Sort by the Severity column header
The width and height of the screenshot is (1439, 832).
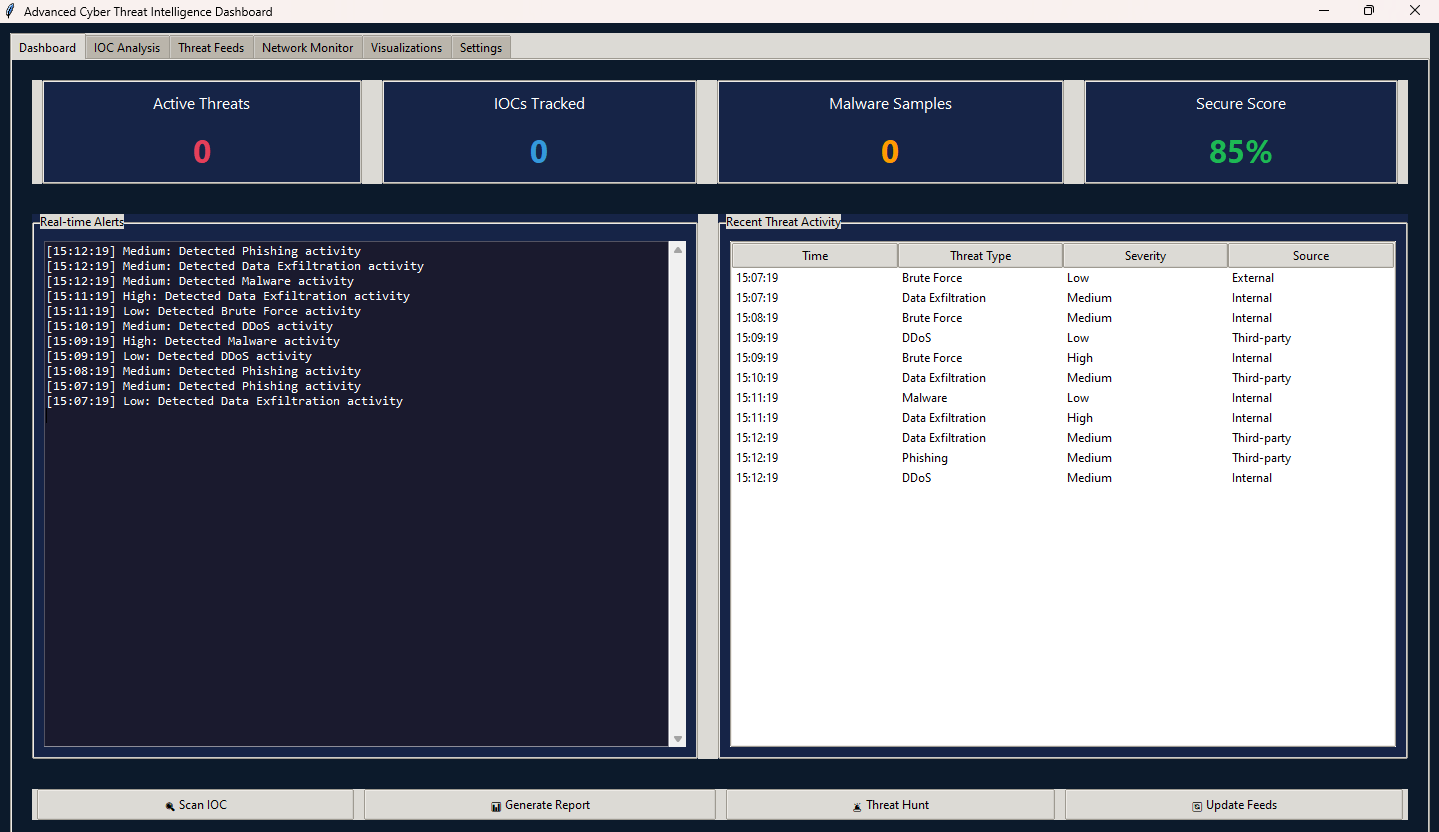point(1145,256)
